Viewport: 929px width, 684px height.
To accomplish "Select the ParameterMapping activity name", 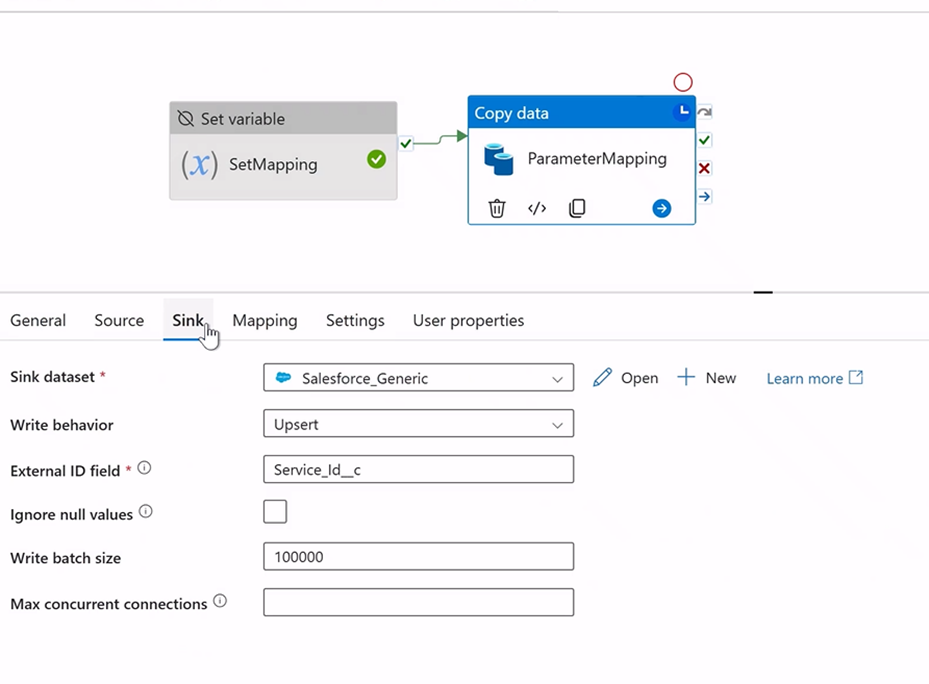I will [x=597, y=159].
